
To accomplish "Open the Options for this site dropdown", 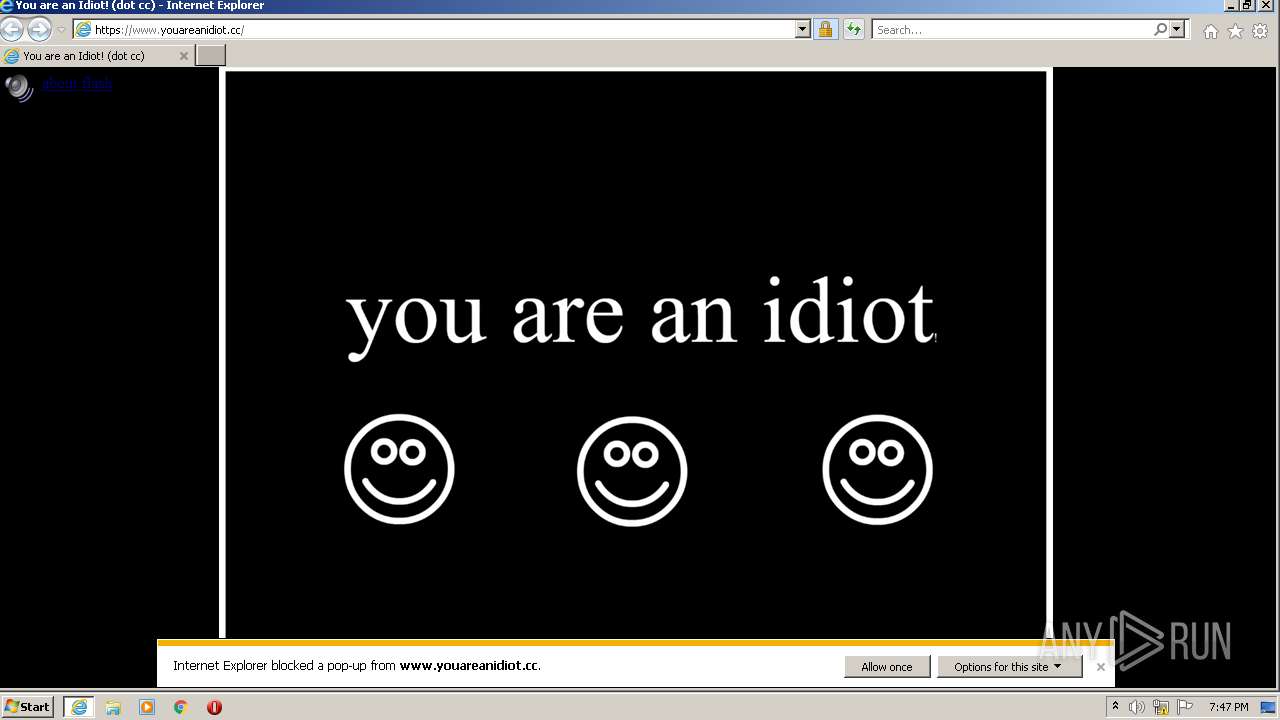I will [x=1009, y=667].
